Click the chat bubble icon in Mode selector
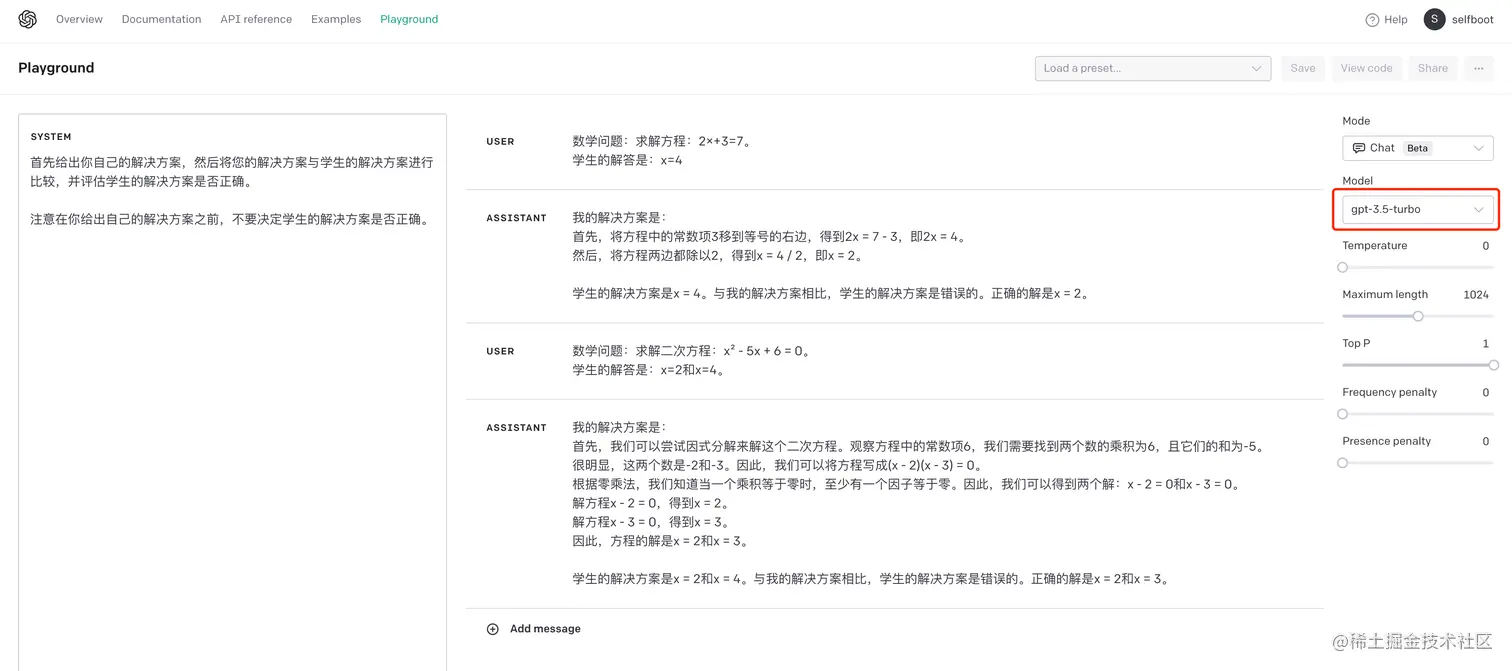This screenshot has height=671, width=1512. pos(1360,147)
